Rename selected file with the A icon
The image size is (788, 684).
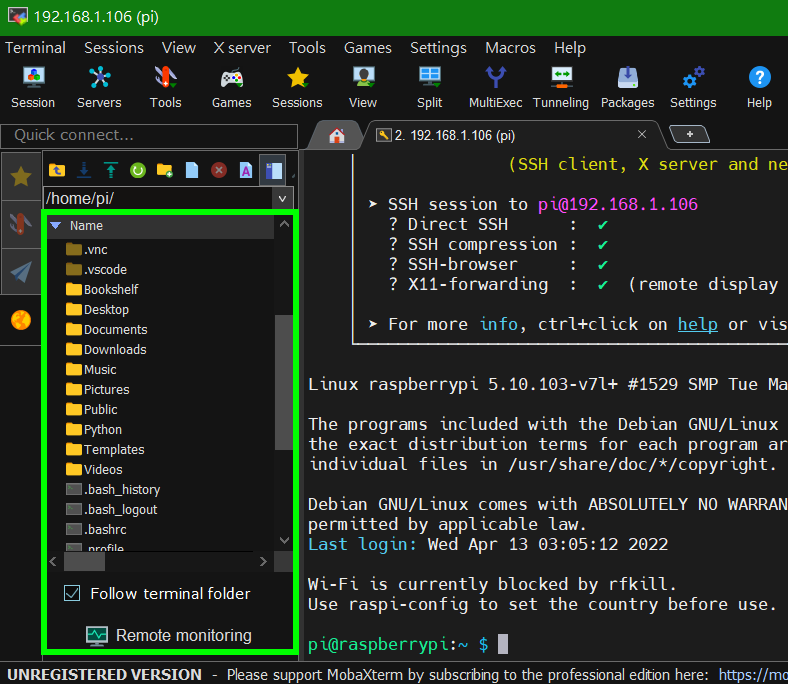click(x=246, y=170)
